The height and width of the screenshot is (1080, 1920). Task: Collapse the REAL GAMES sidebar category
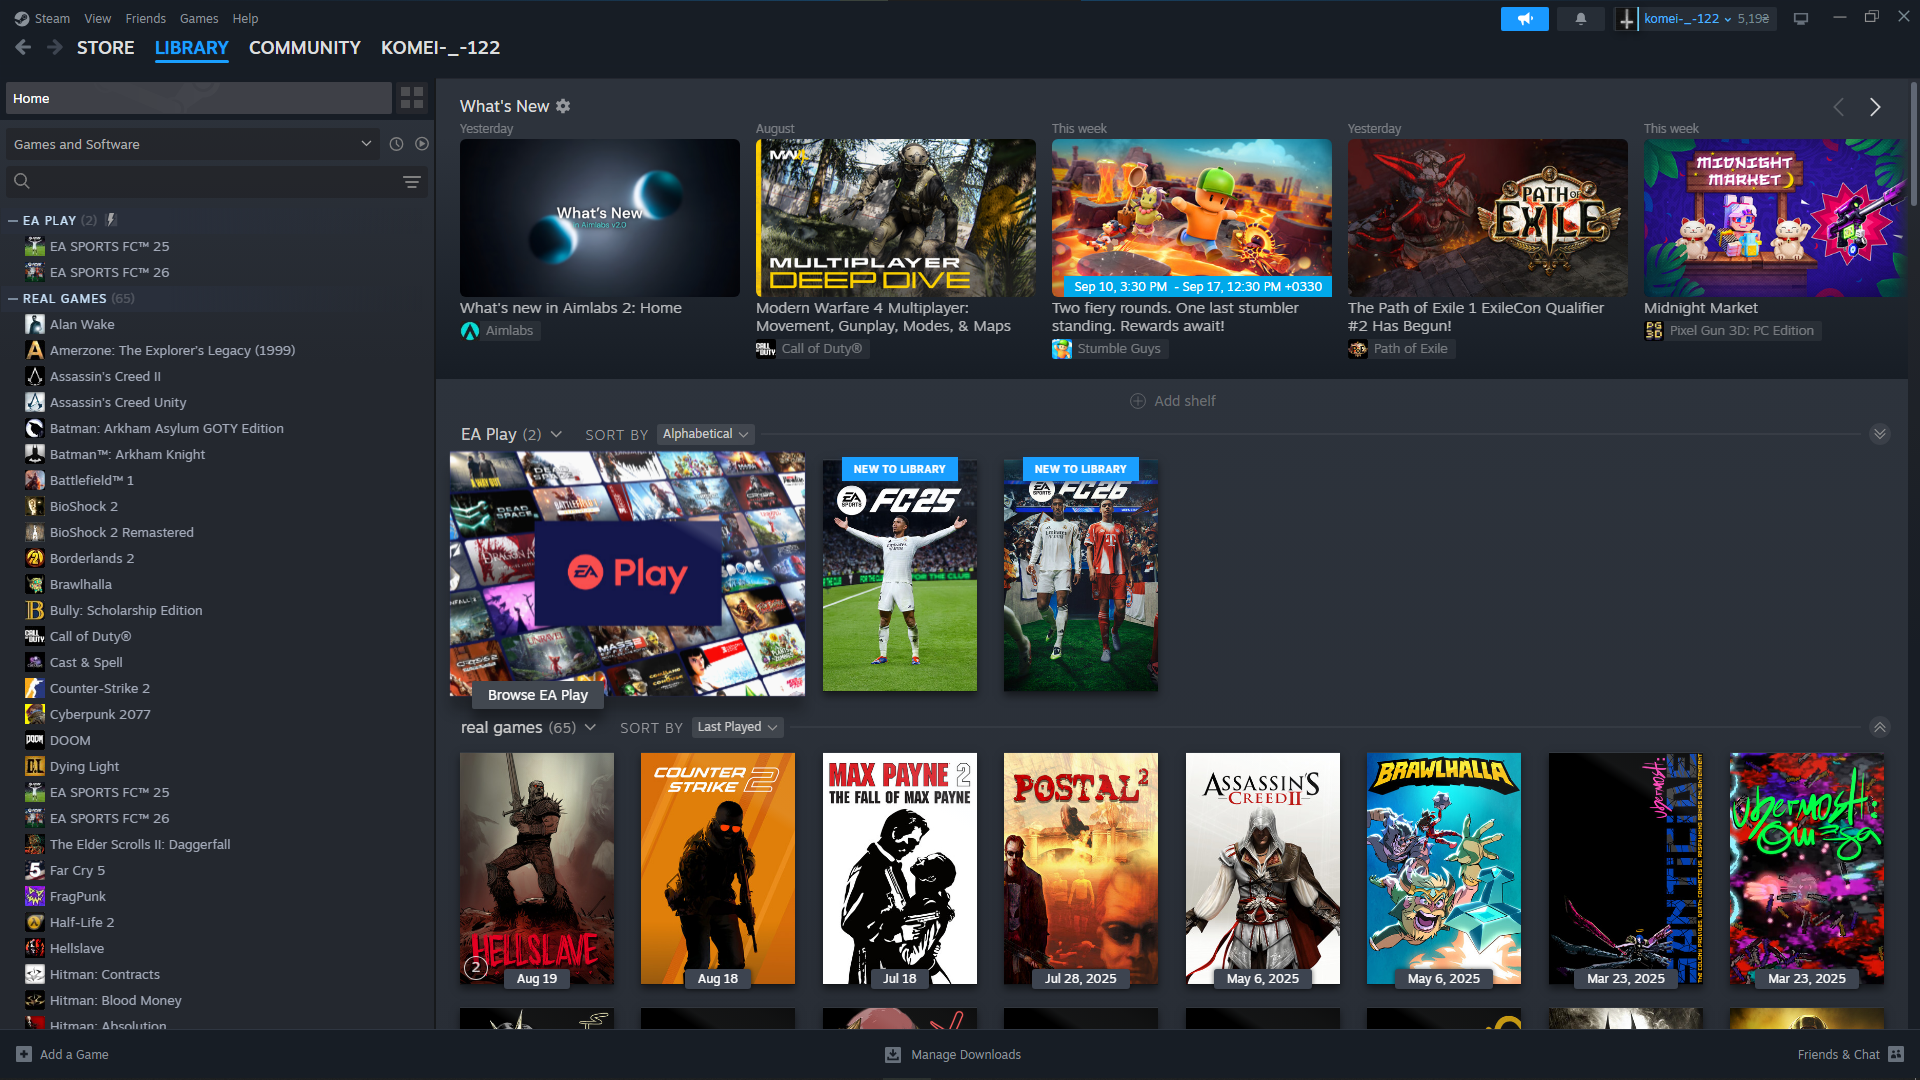coord(13,298)
